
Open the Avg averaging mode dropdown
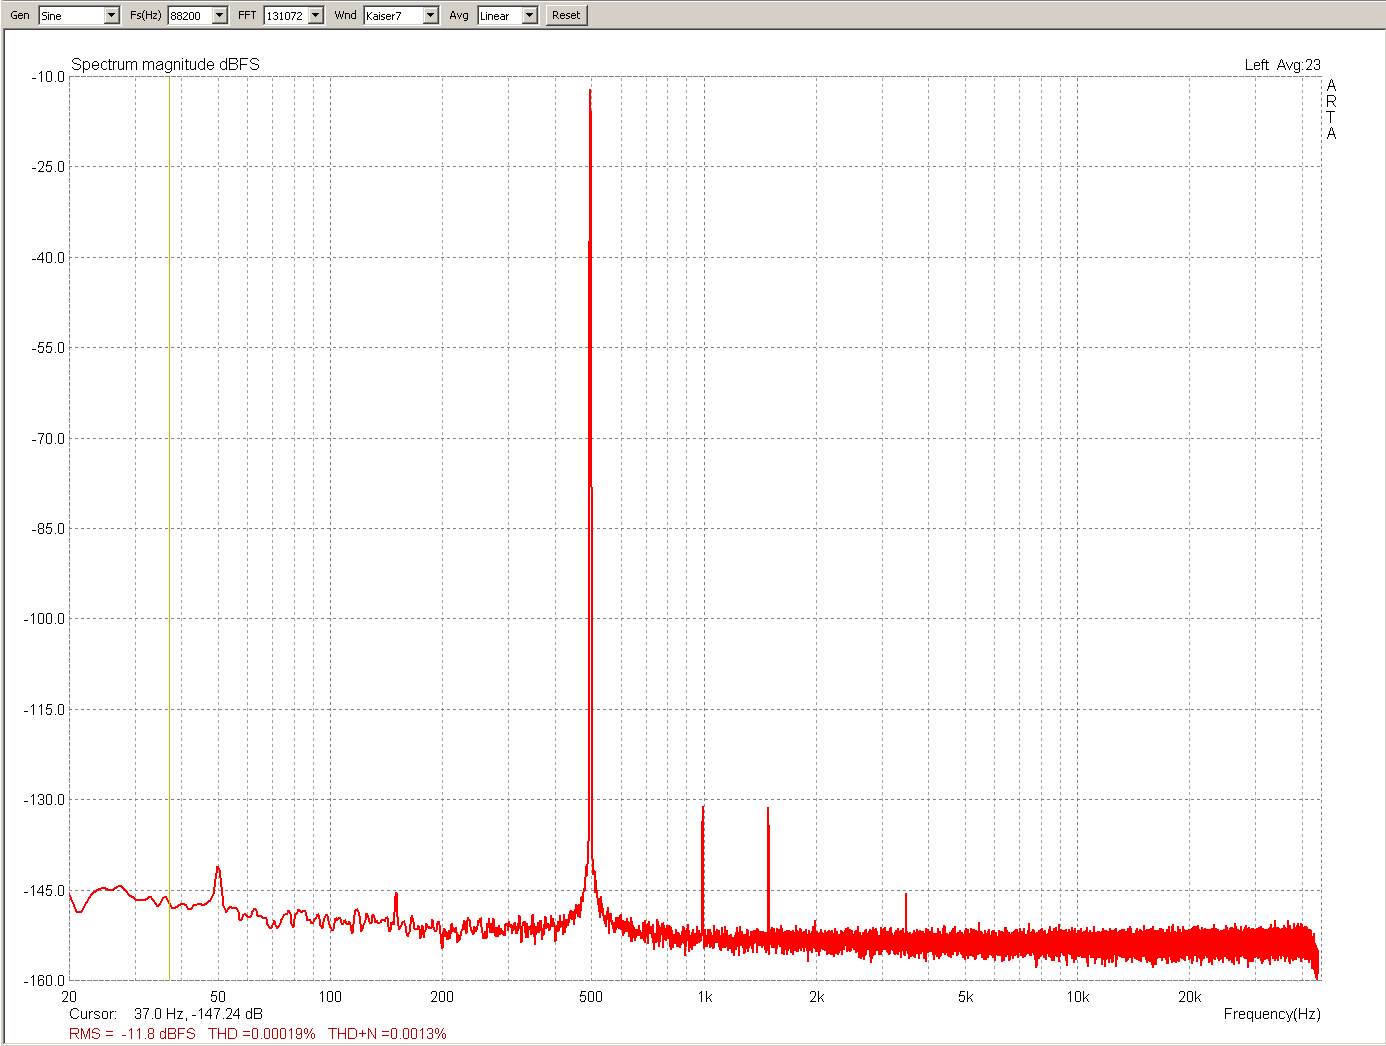[x=508, y=15]
